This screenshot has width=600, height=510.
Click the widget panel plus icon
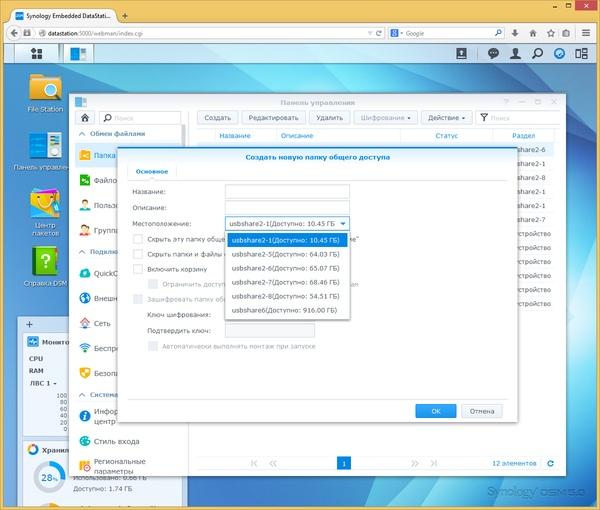[29, 324]
